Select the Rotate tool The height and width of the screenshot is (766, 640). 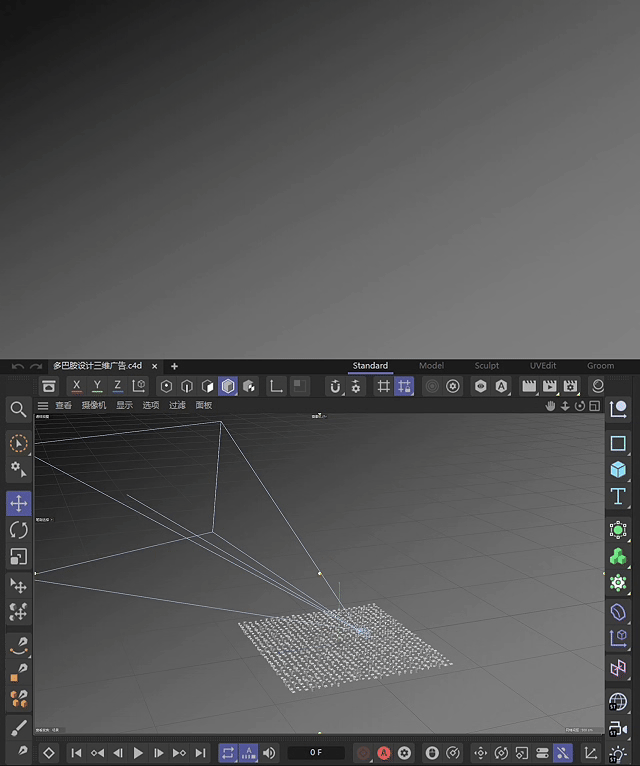point(19,530)
